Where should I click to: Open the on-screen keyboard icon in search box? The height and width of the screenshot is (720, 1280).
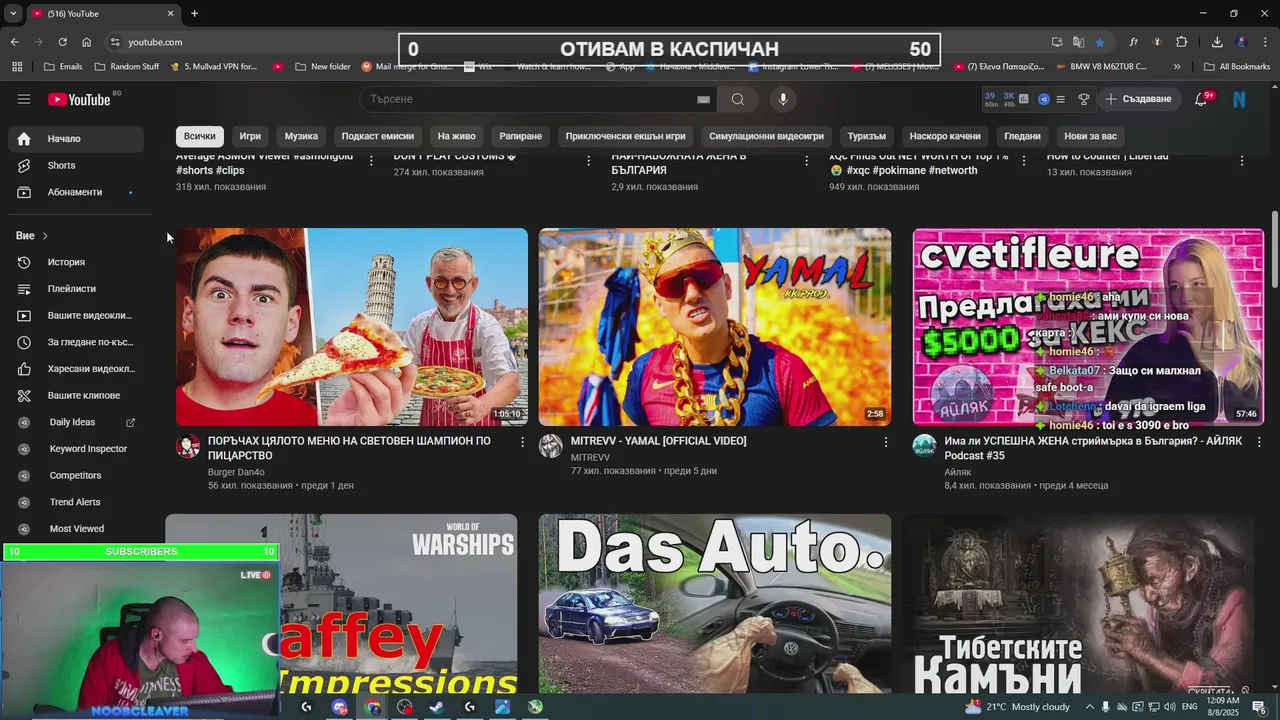coord(703,99)
